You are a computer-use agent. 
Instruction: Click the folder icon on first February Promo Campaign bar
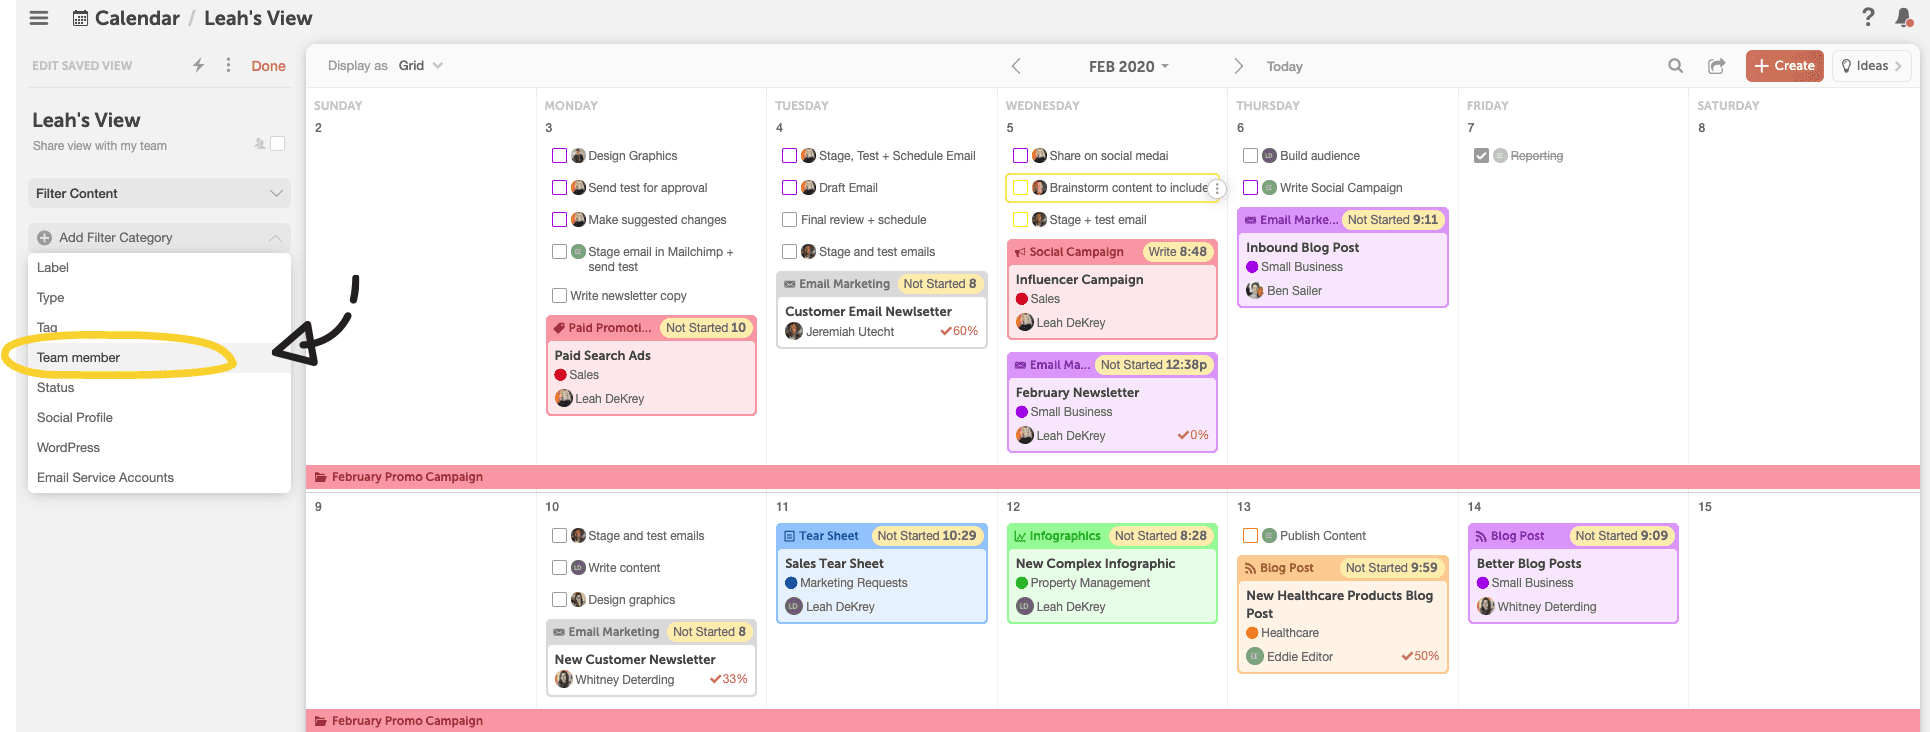coord(321,477)
